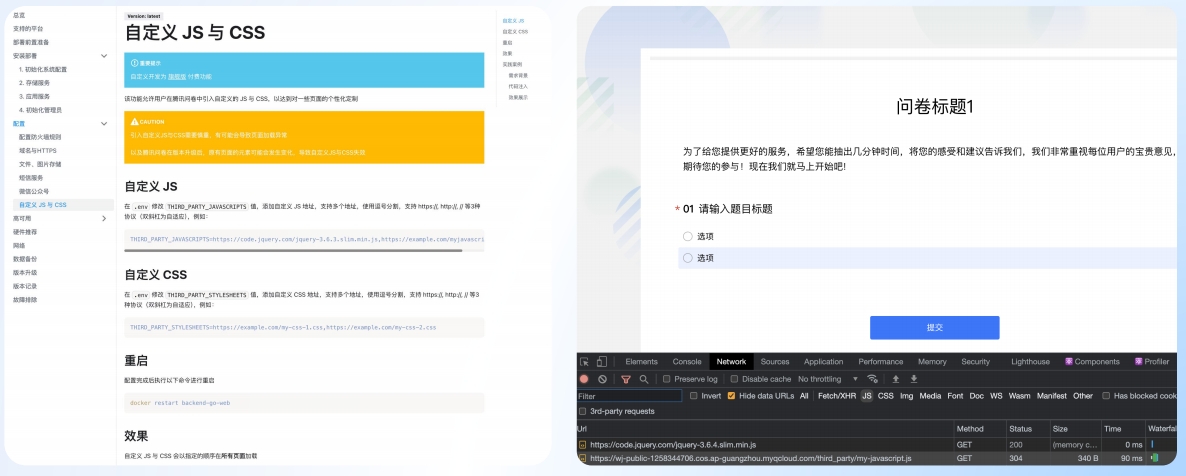The width and height of the screenshot is (1186, 476).
Task: Collapse the 安装部署 sidebar section chevron
Action: pos(104,55)
